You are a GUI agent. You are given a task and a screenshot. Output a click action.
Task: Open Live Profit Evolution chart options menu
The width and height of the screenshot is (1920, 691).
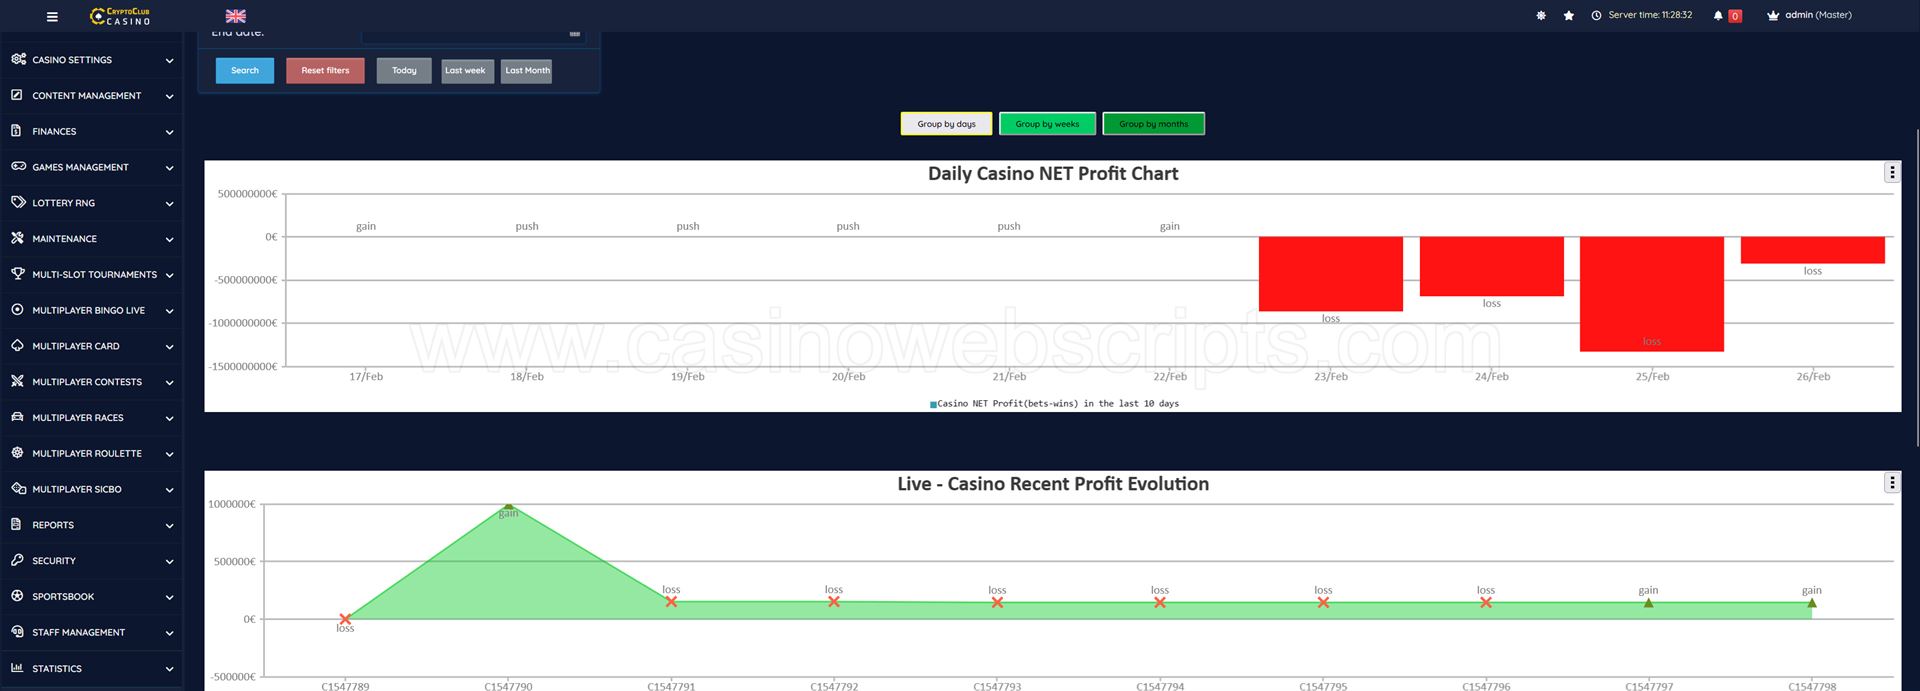pos(1891,483)
